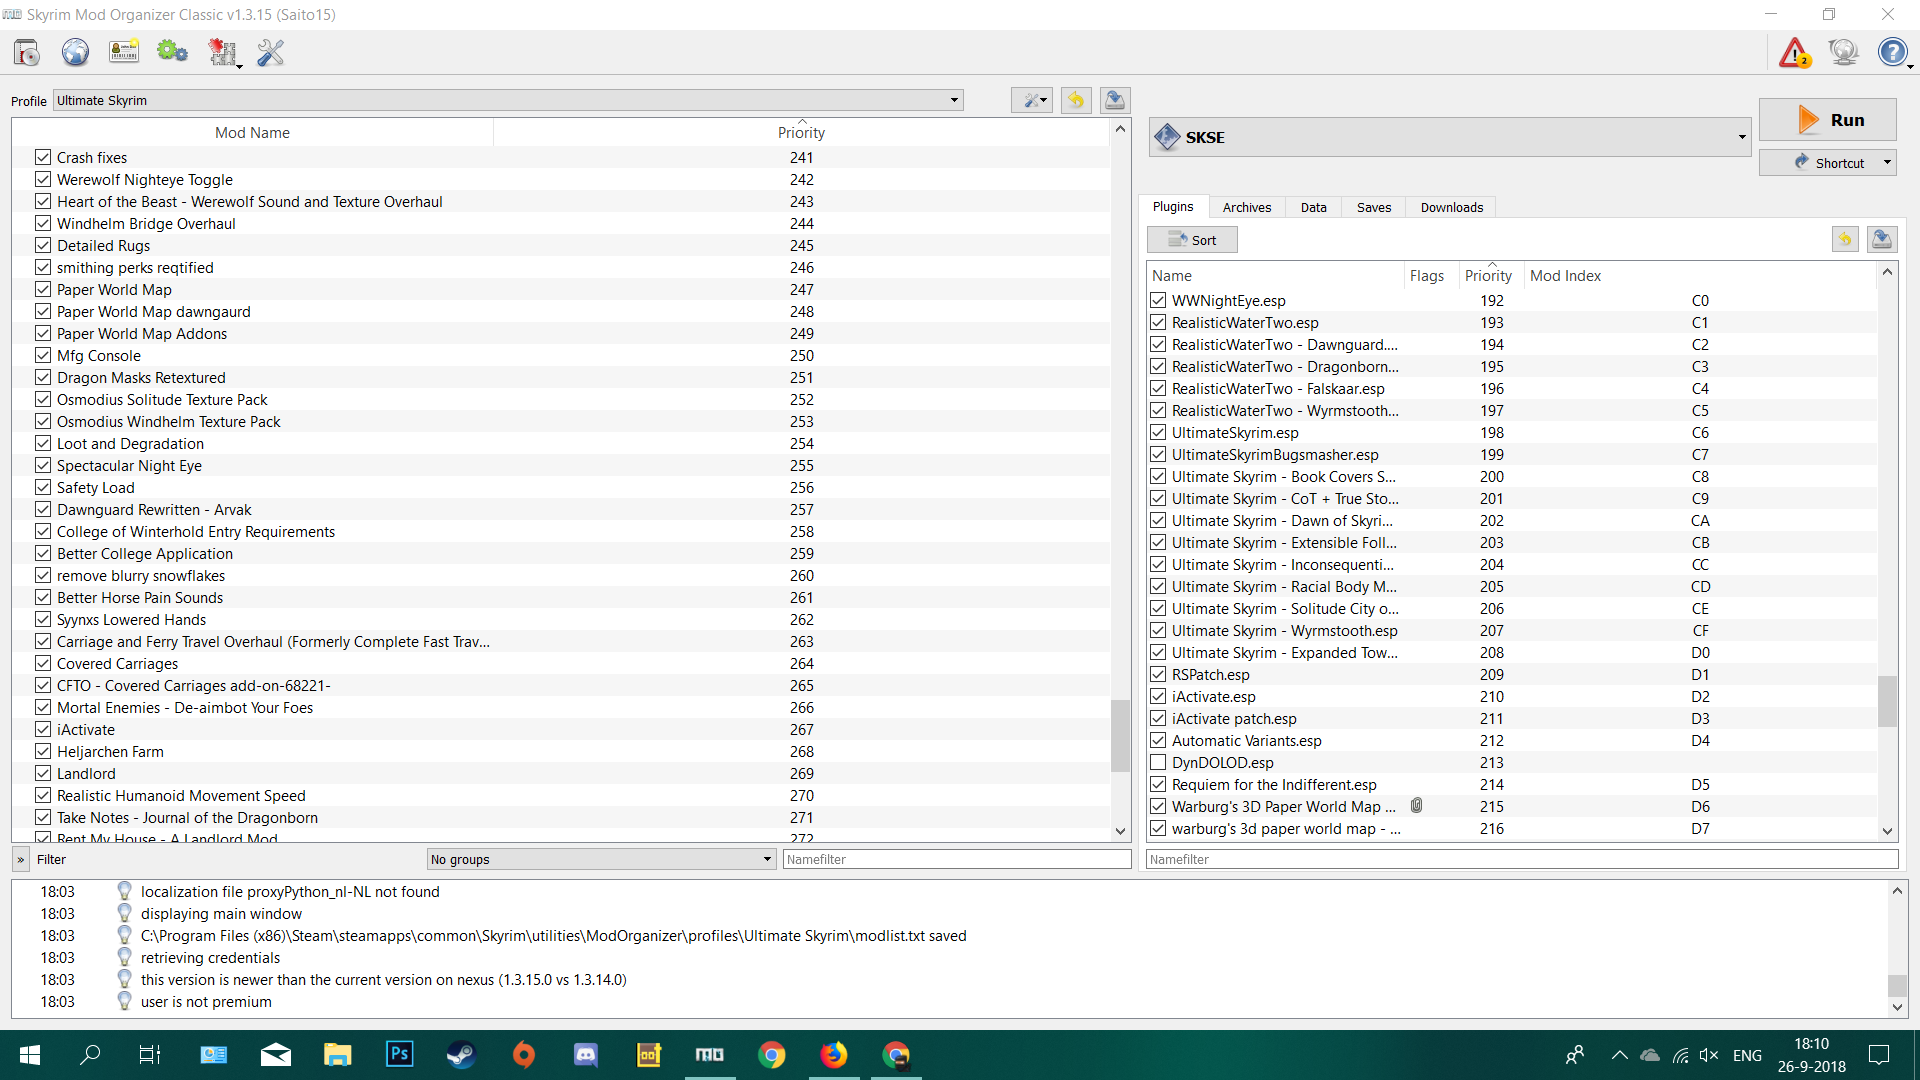This screenshot has height=1080, width=1920.
Task: Switch to the Plugins tab
Action: click(1173, 207)
